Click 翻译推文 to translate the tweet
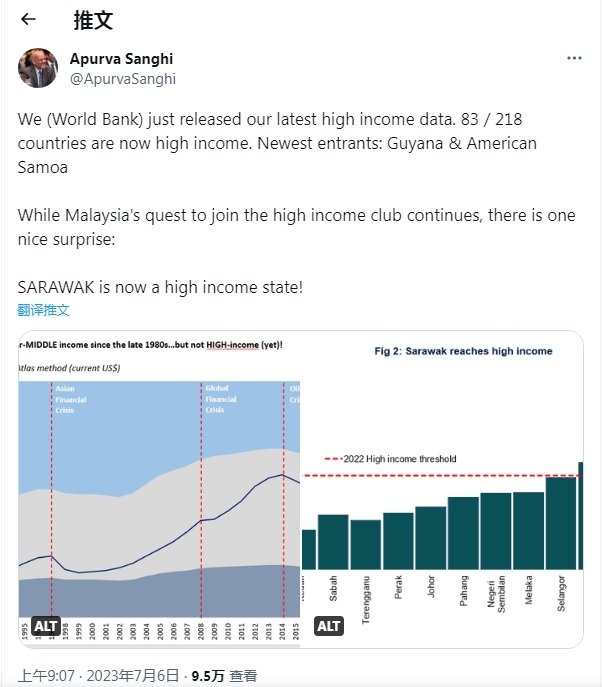 tap(44, 310)
